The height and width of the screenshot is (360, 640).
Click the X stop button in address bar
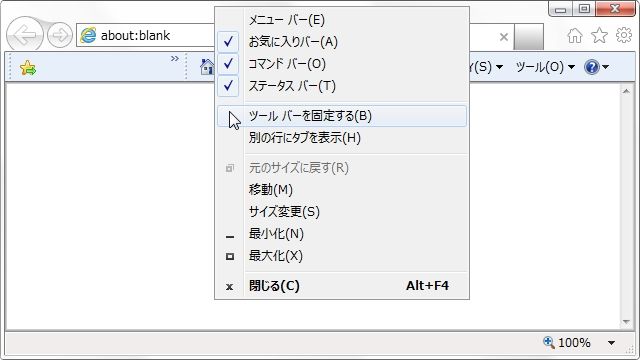[x=504, y=37]
